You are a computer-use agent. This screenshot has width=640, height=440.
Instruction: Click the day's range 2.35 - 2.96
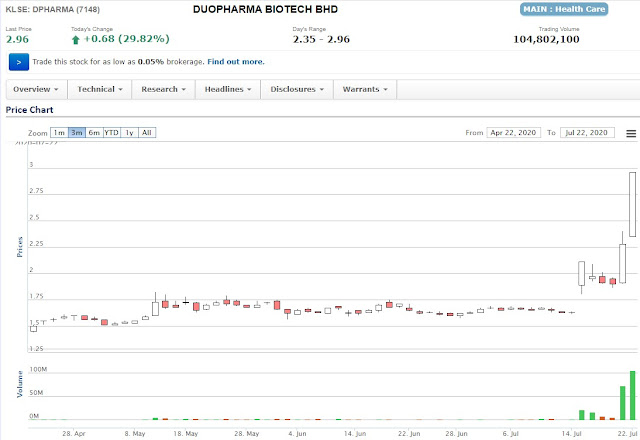point(321,40)
